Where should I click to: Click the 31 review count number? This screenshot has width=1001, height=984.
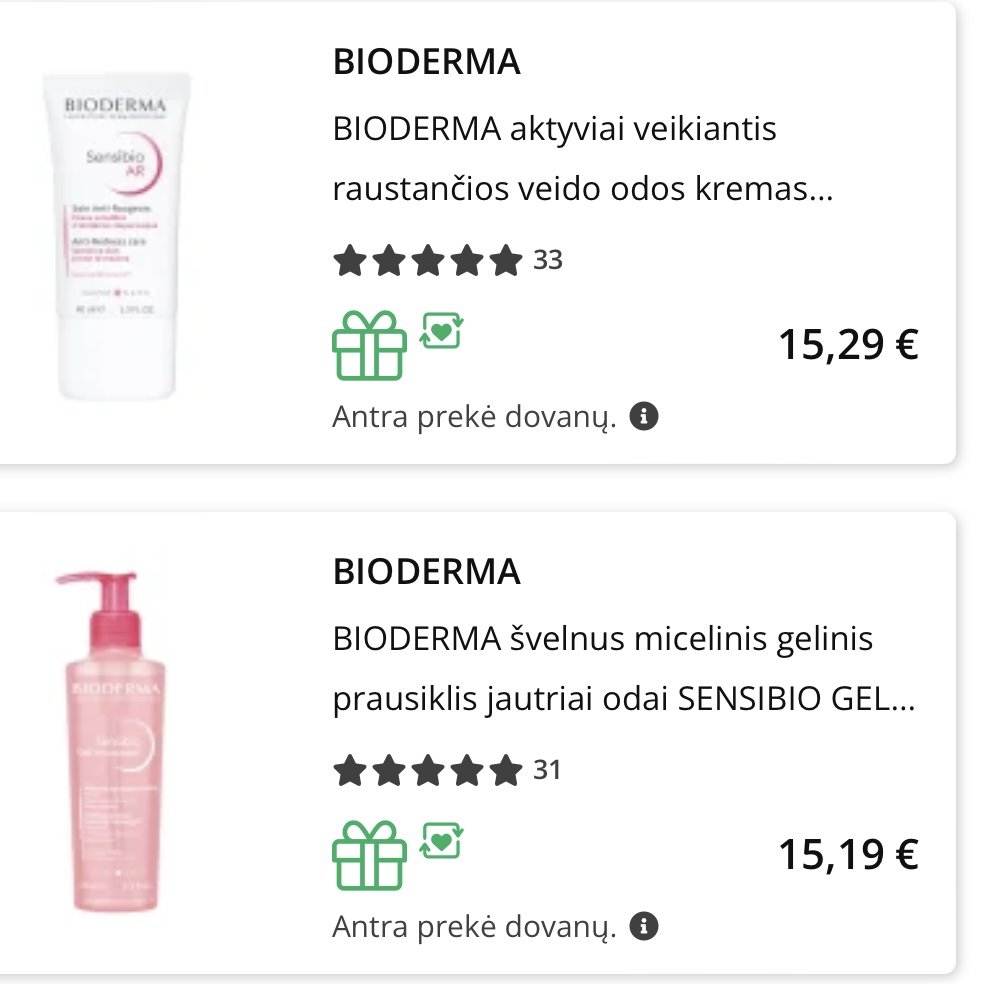click(547, 770)
